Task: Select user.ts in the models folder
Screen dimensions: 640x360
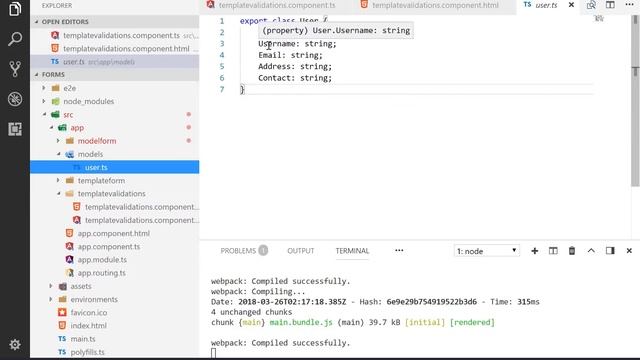Action: click(x=115, y=167)
